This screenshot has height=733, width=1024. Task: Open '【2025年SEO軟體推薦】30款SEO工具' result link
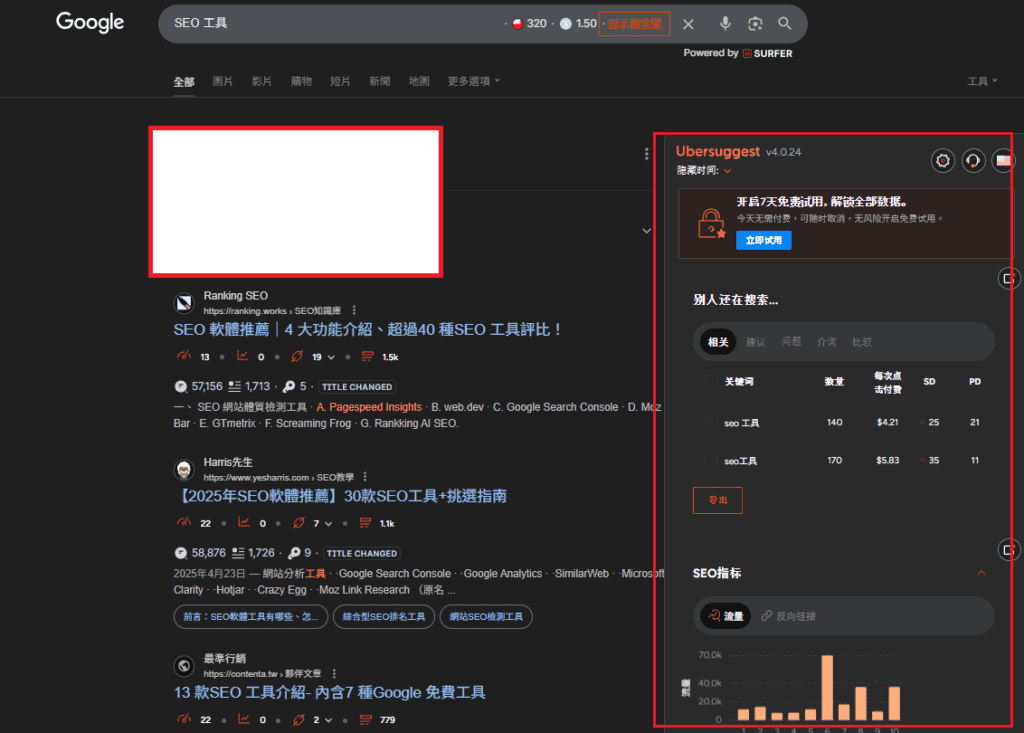tap(340, 496)
